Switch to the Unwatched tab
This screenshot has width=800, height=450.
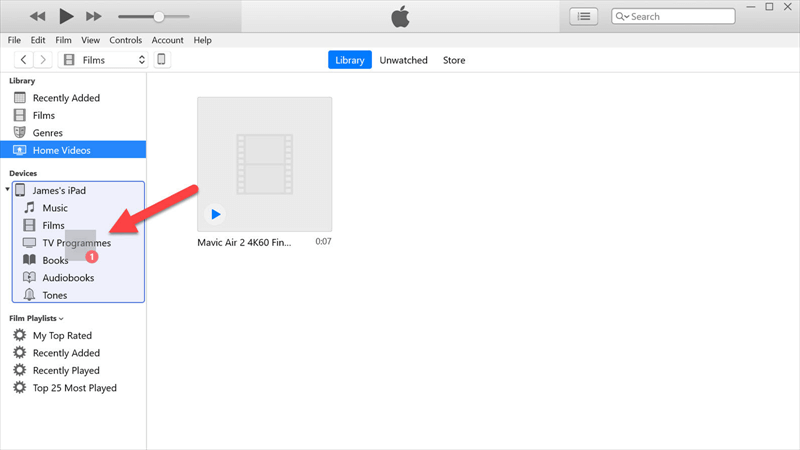pyautogui.click(x=403, y=60)
